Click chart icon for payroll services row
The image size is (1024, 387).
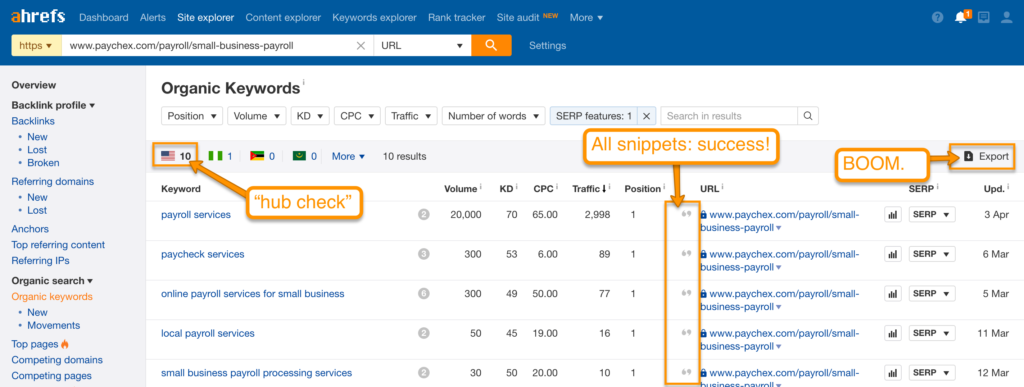893,215
